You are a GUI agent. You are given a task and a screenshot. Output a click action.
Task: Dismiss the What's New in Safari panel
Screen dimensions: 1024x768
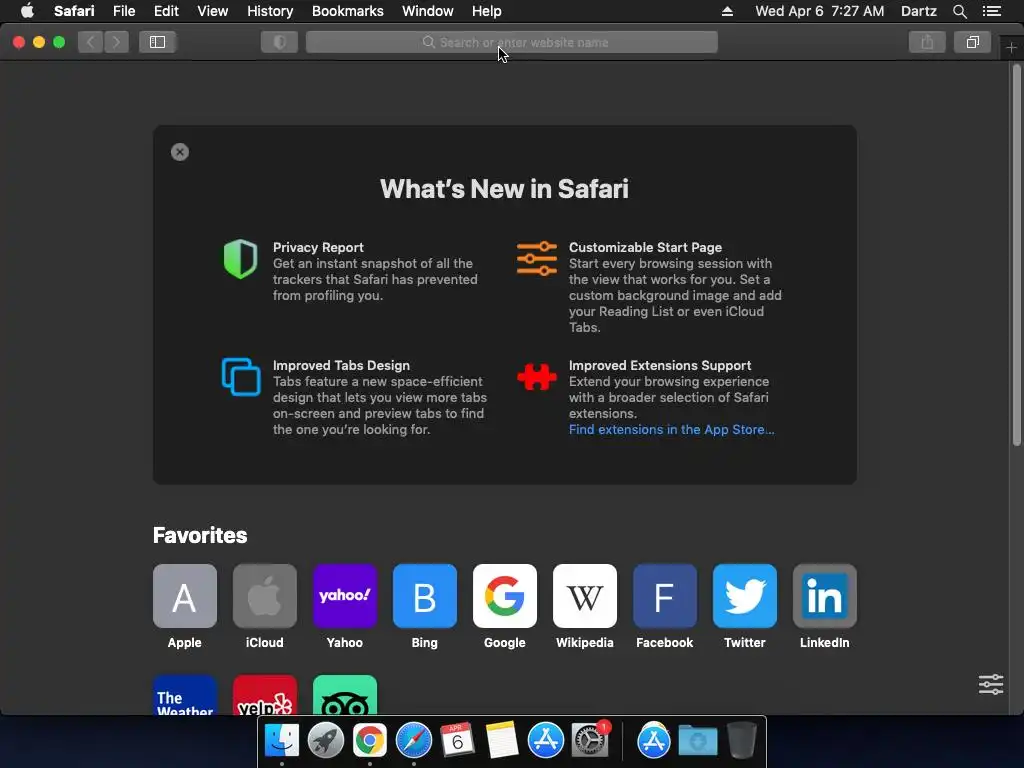coord(180,152)
